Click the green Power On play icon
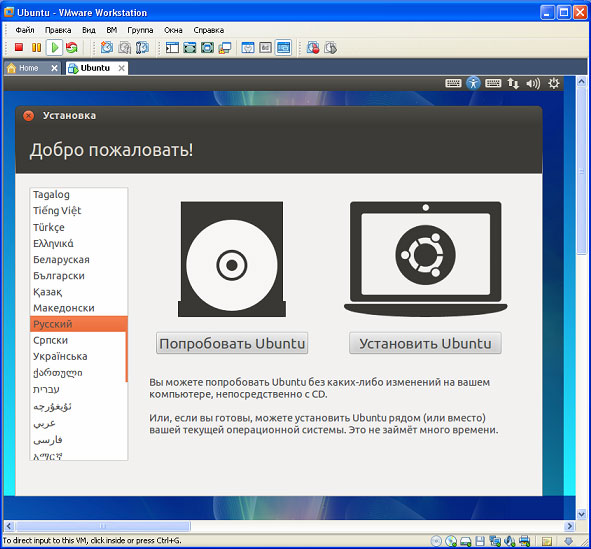591x549 pixels. (55, 47)
